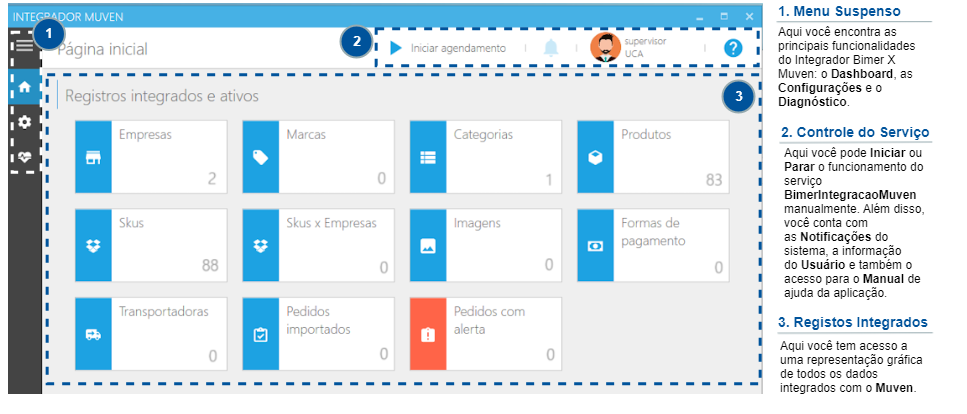This screenshot has width=967, height=414.
Task: Open the Skus x Empresas tile
Action: [319, 244]
